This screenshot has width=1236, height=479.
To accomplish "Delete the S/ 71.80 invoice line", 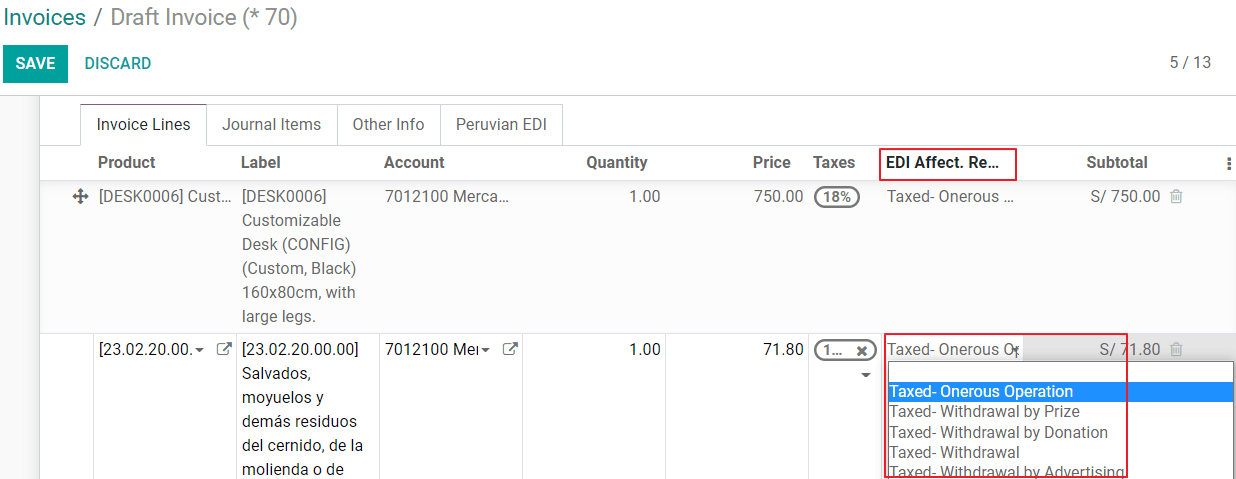I will [1176, 350].
